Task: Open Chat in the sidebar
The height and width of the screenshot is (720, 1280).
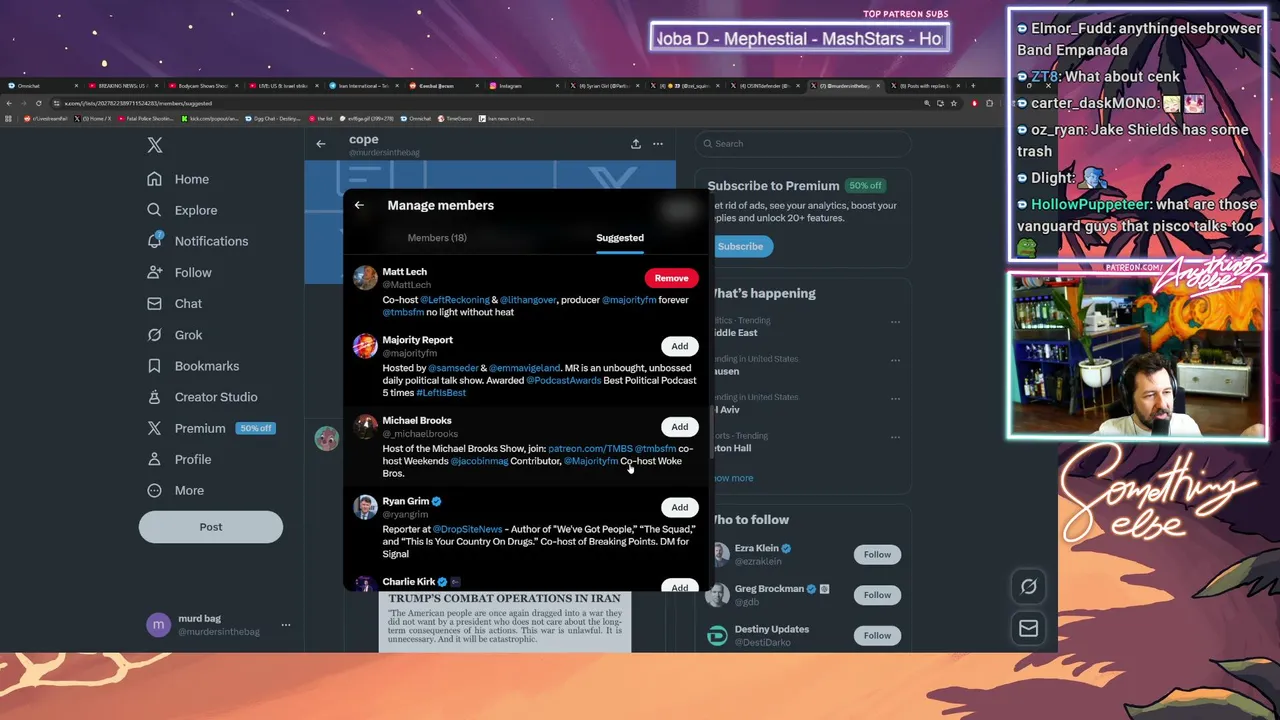Action: click(174, 303)
